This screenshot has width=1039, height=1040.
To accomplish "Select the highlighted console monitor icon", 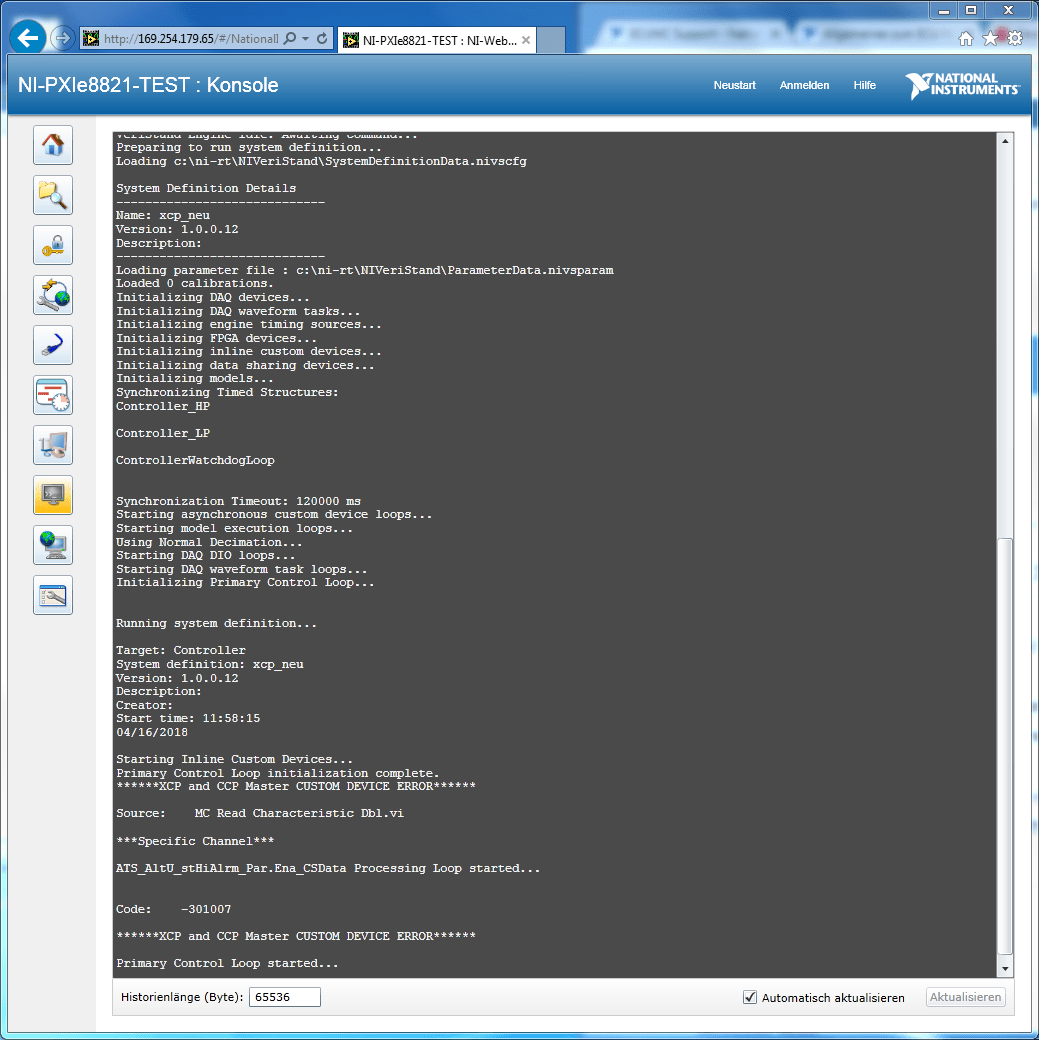I will point(52,495).
